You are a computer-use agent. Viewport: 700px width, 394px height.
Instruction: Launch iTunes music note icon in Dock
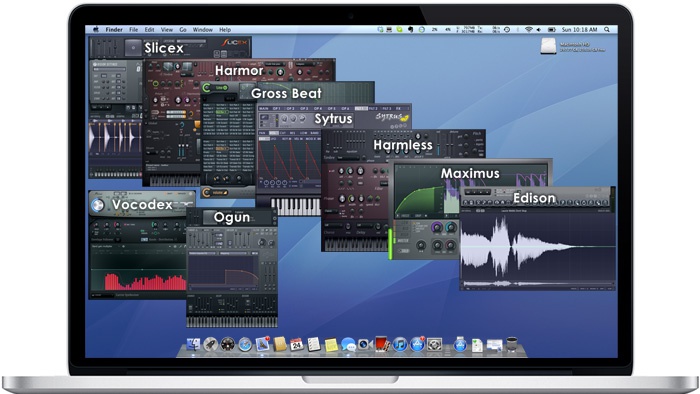coord(400,344)
